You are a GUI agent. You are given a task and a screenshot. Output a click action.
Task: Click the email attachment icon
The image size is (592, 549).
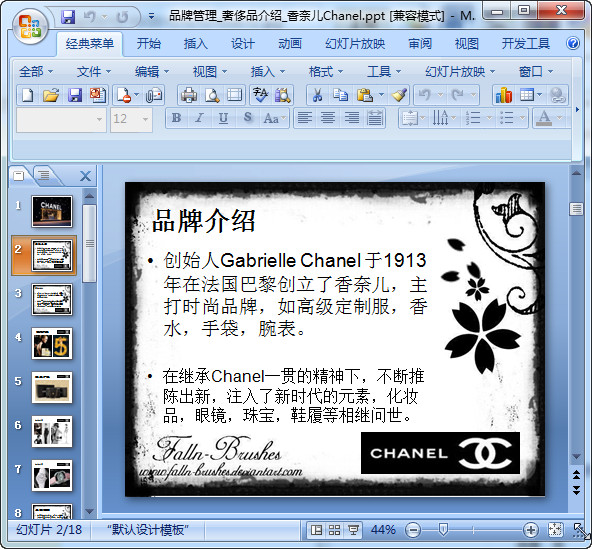coord(154,95)
